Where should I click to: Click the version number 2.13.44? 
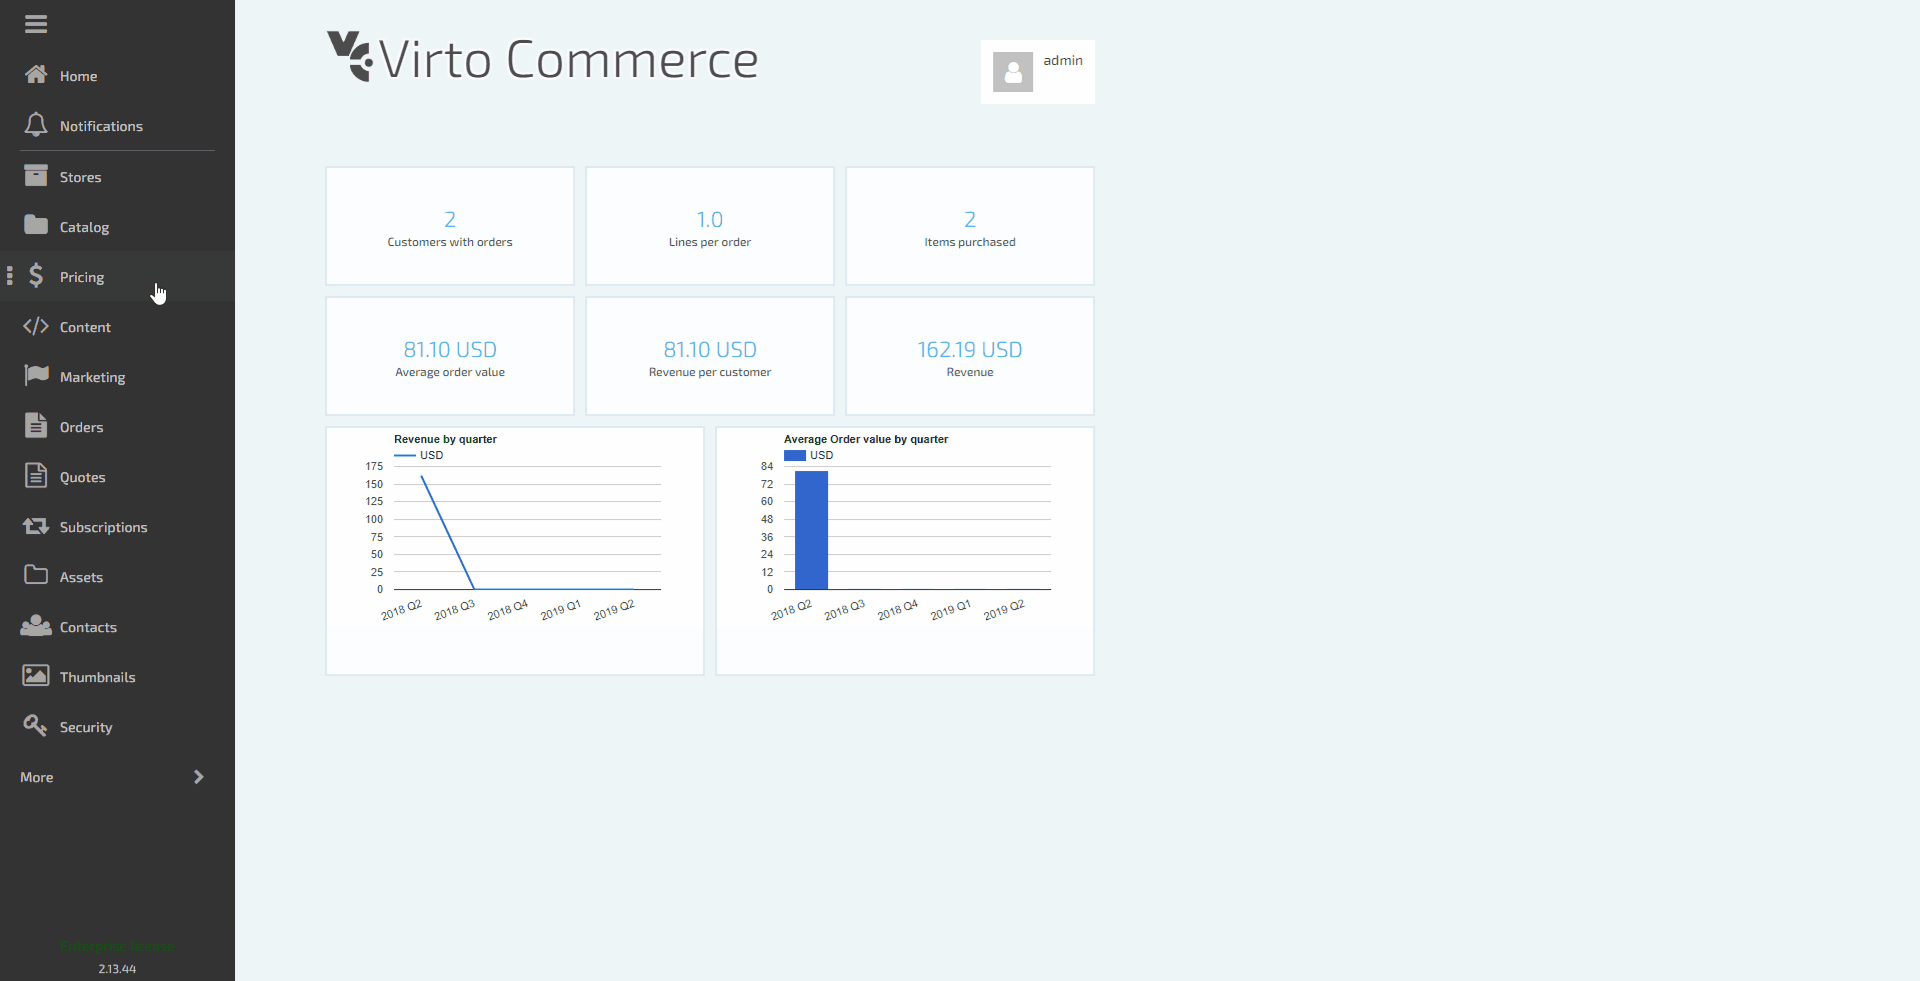click(x=117, y=969)
